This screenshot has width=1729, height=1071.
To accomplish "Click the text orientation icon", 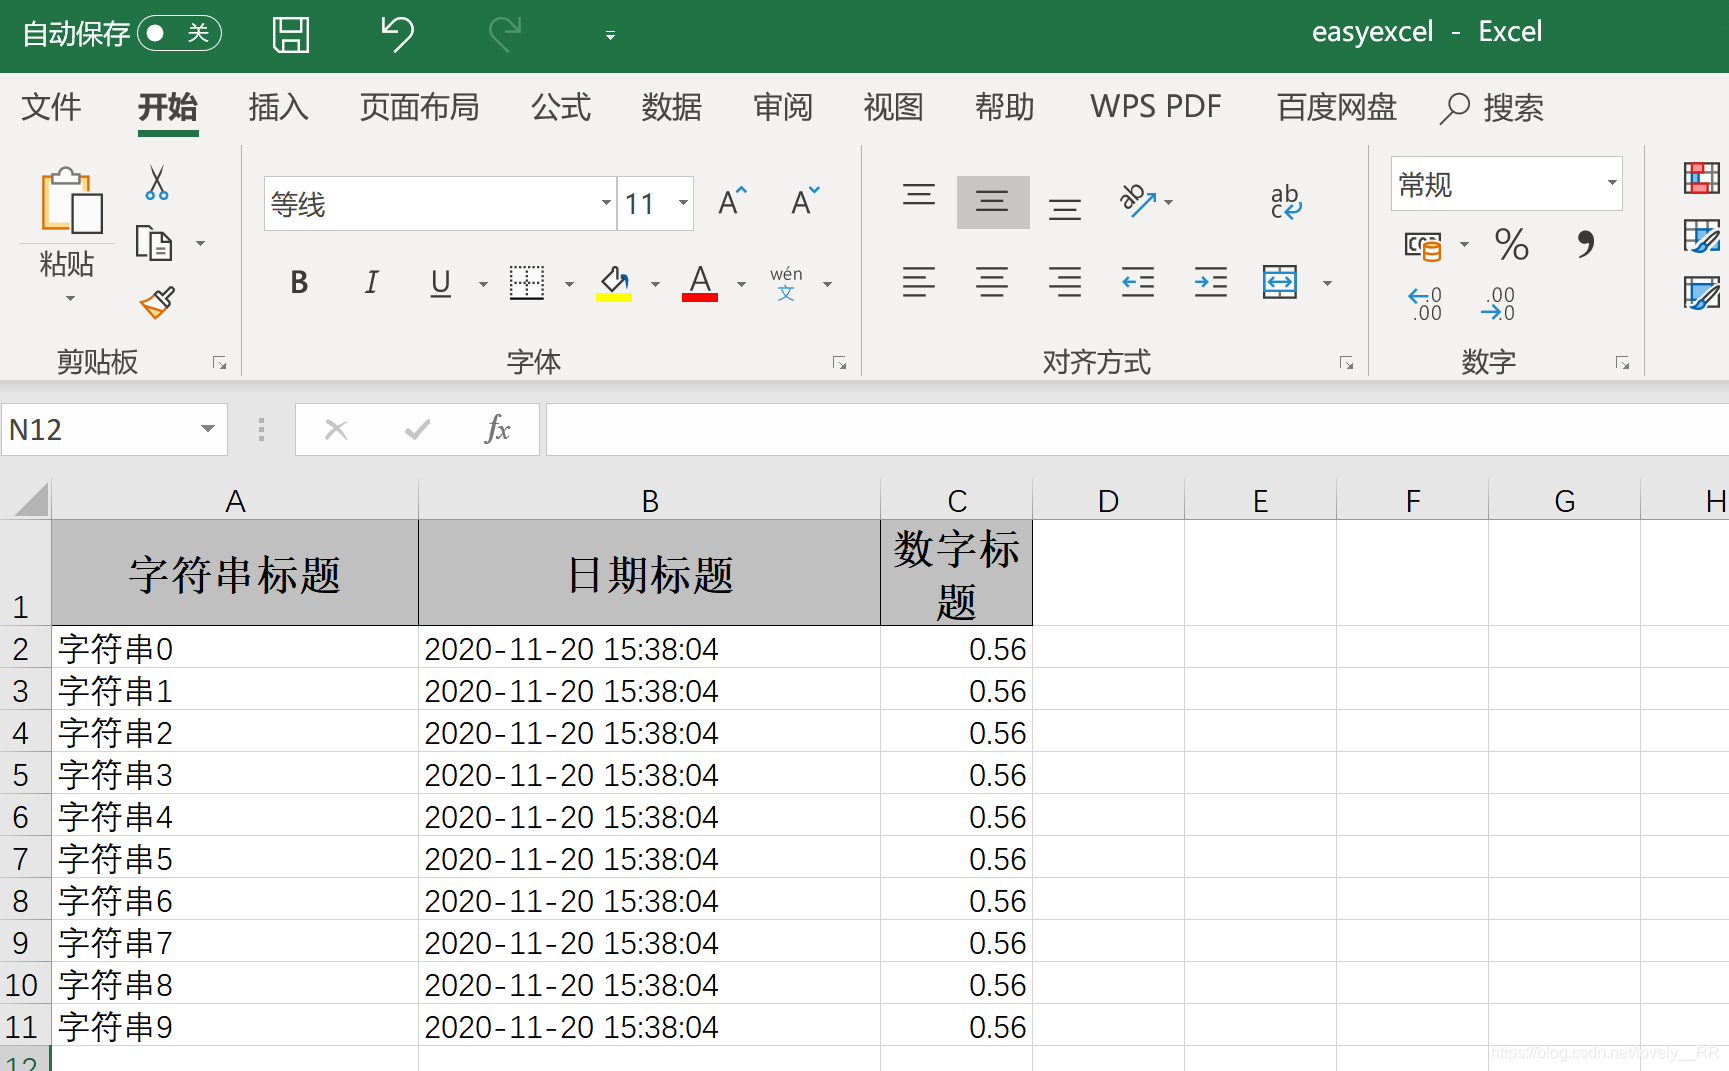I will [1138, 201].
